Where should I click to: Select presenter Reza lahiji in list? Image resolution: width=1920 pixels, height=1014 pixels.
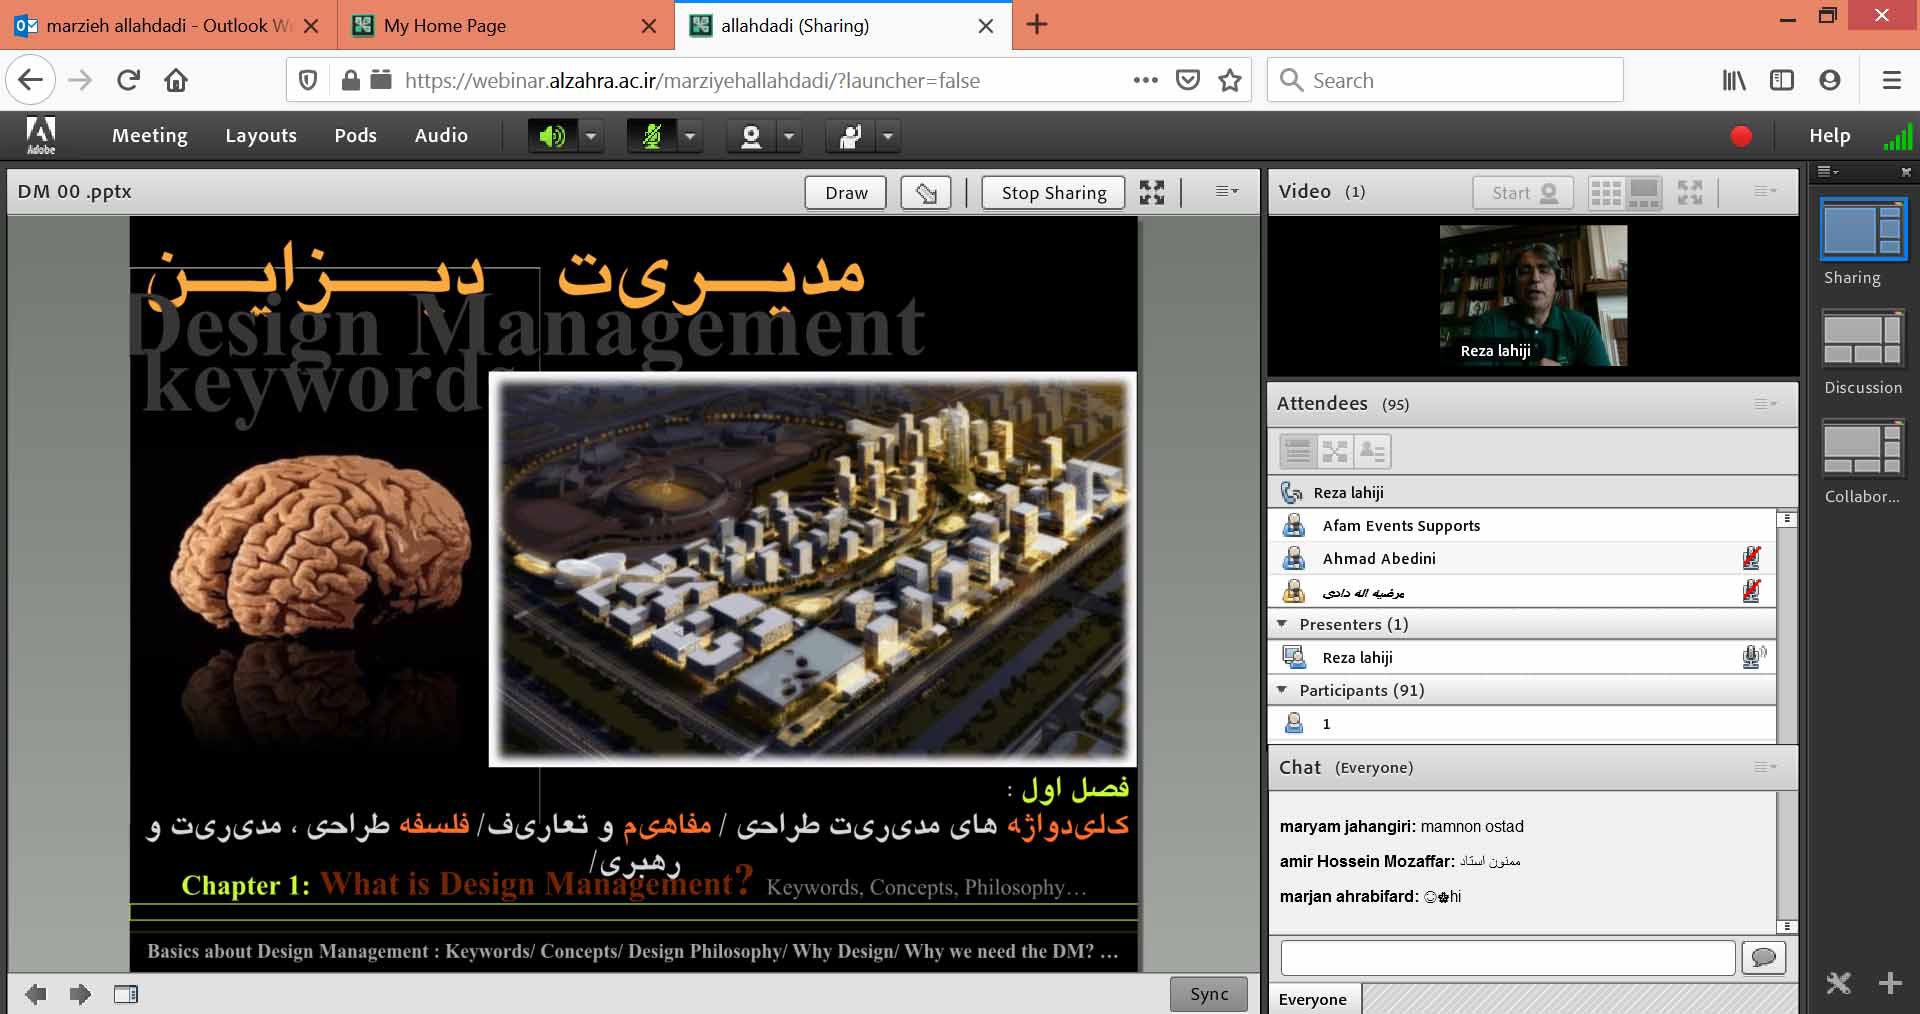point(1522,658)
